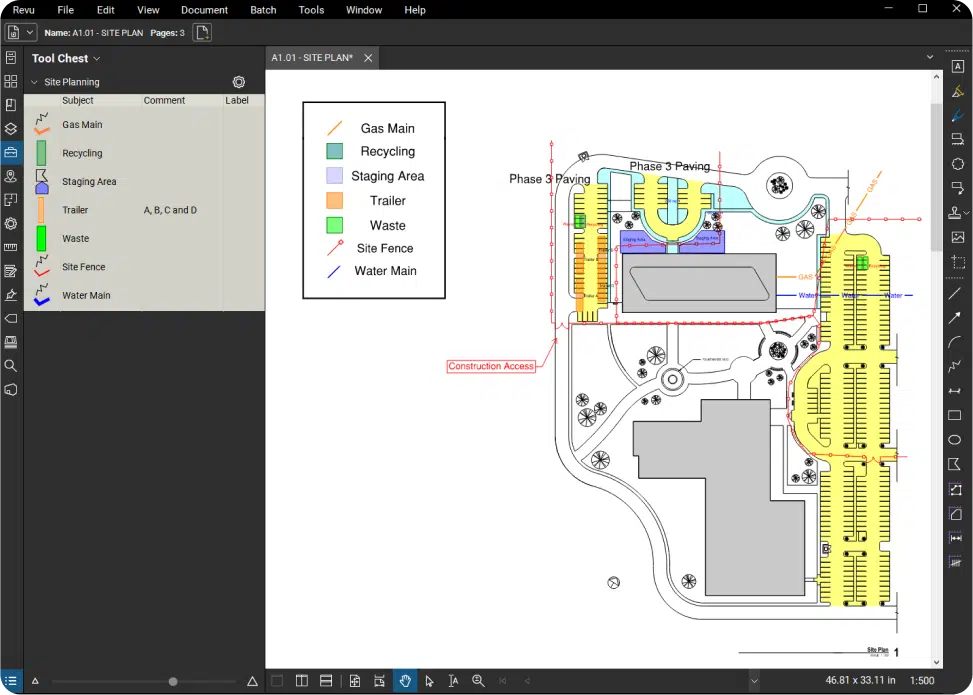Toggle split view vertical
Screen dimensions: 973x695
pos(301,681)
